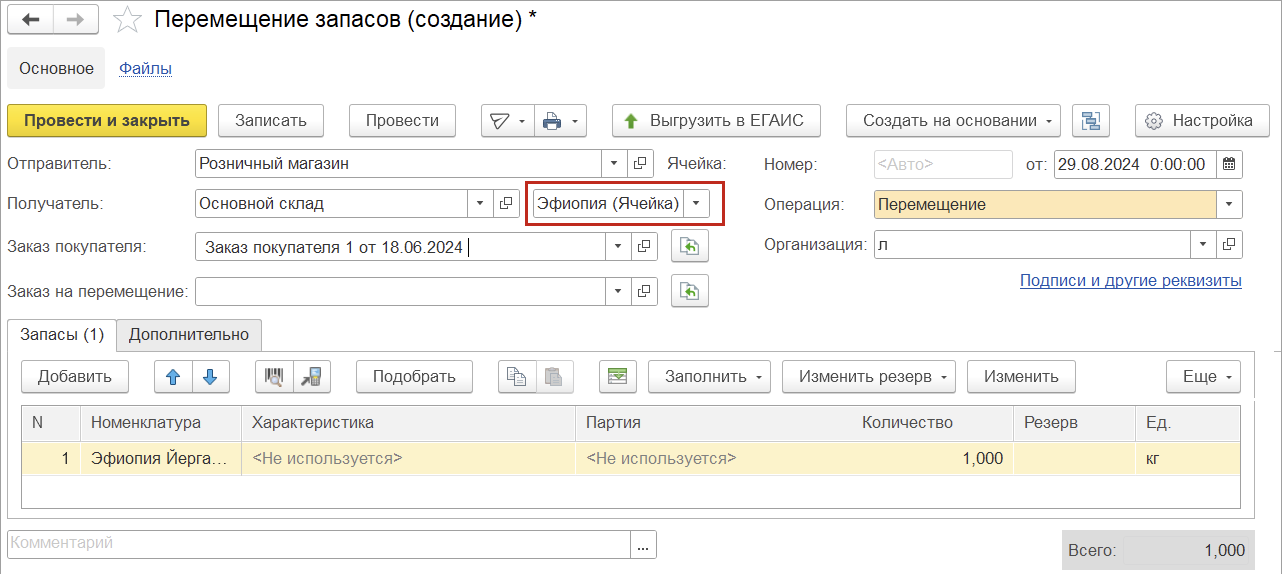Move selected row up with arrow

pos(173,377)
